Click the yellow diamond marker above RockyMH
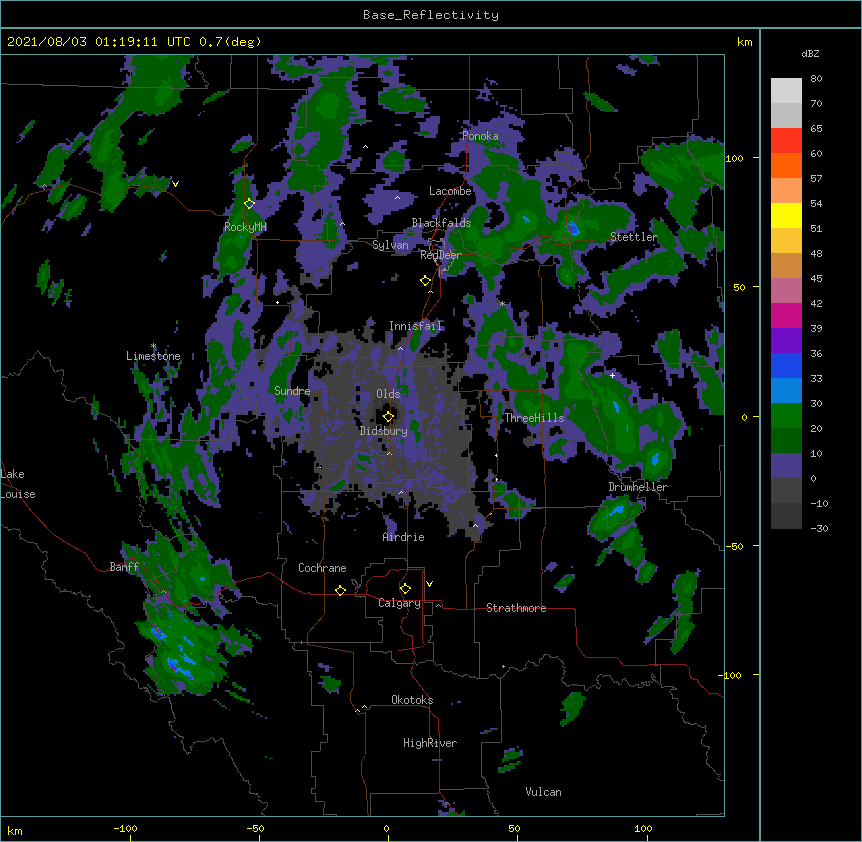This screenshot has height=842, width=862. coord(249,203)
